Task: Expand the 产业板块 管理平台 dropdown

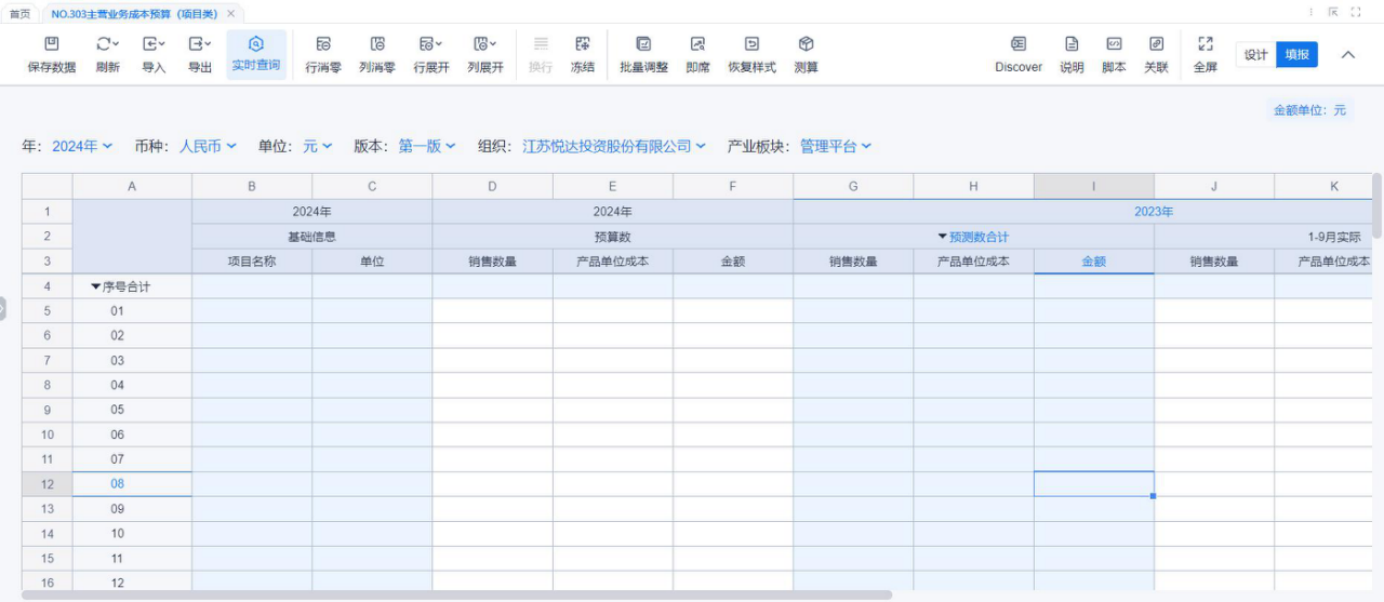Action: tap(835, 146)
